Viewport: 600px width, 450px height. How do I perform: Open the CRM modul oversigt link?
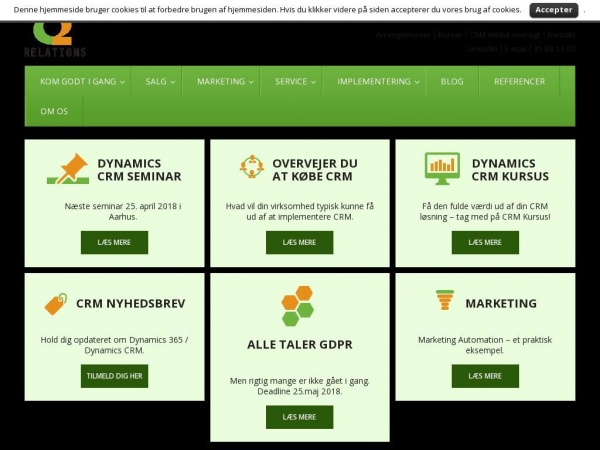(505, 35)
